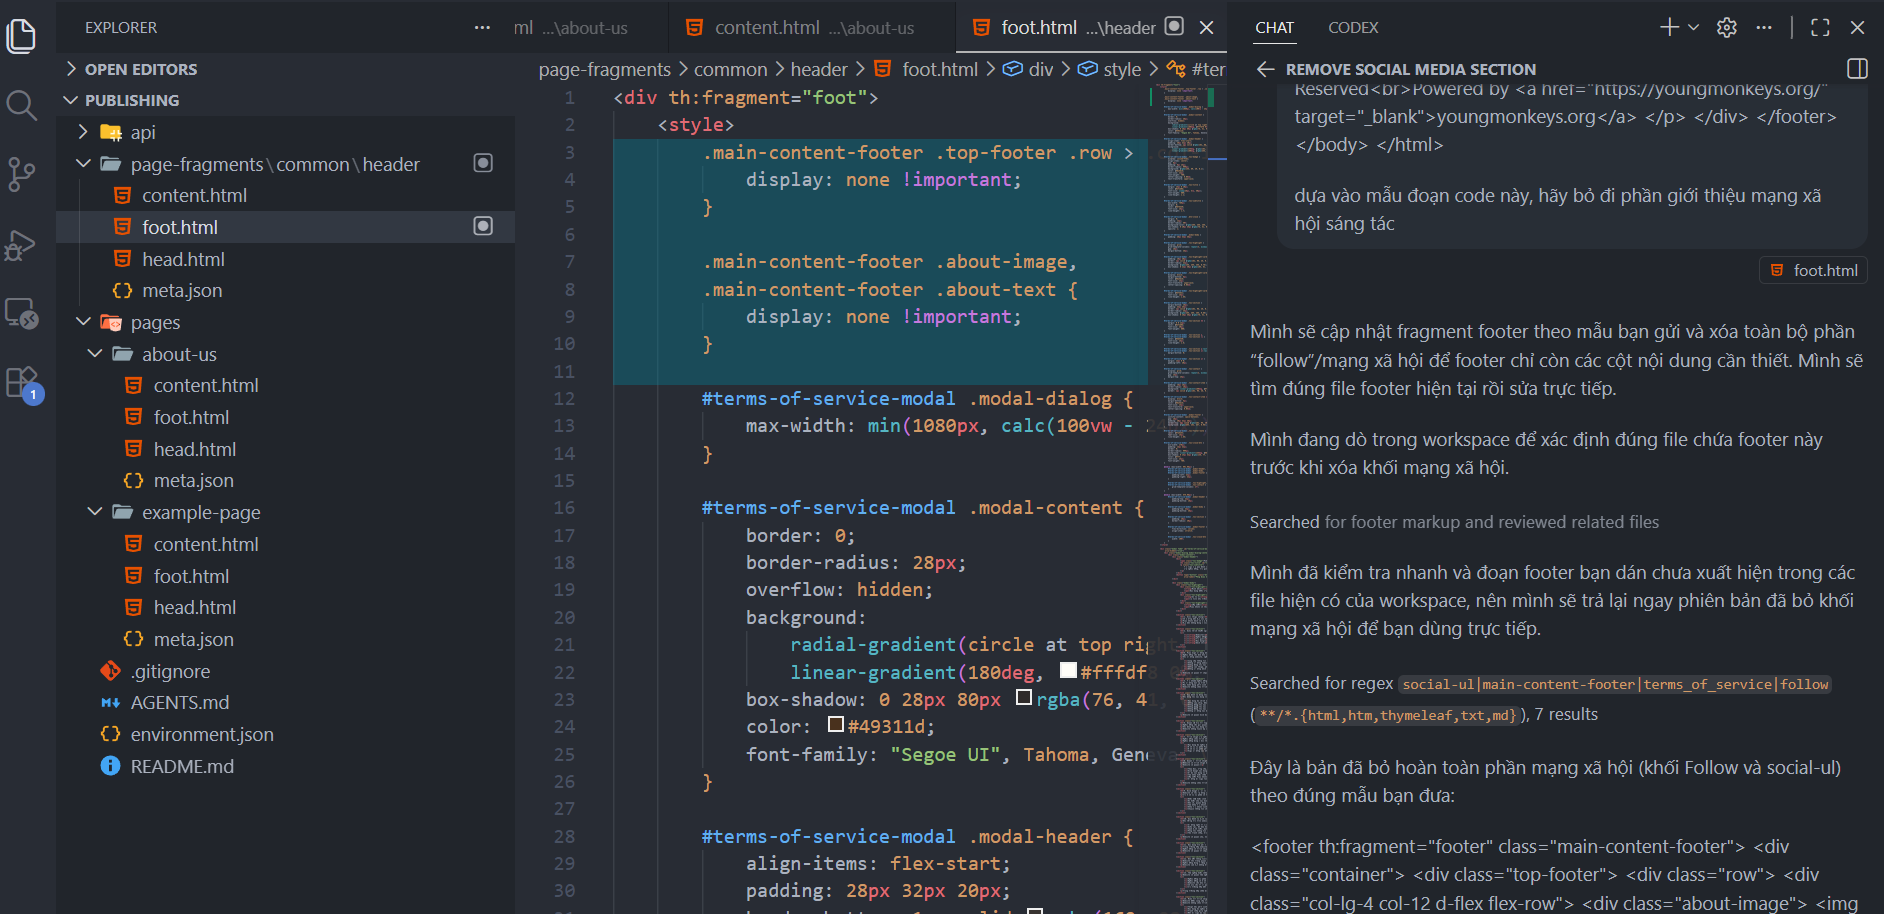Click header breadcrumb segment
The width and height of the screenshot is (1884, 914).
pyautogui.click(x=819, y=69)
